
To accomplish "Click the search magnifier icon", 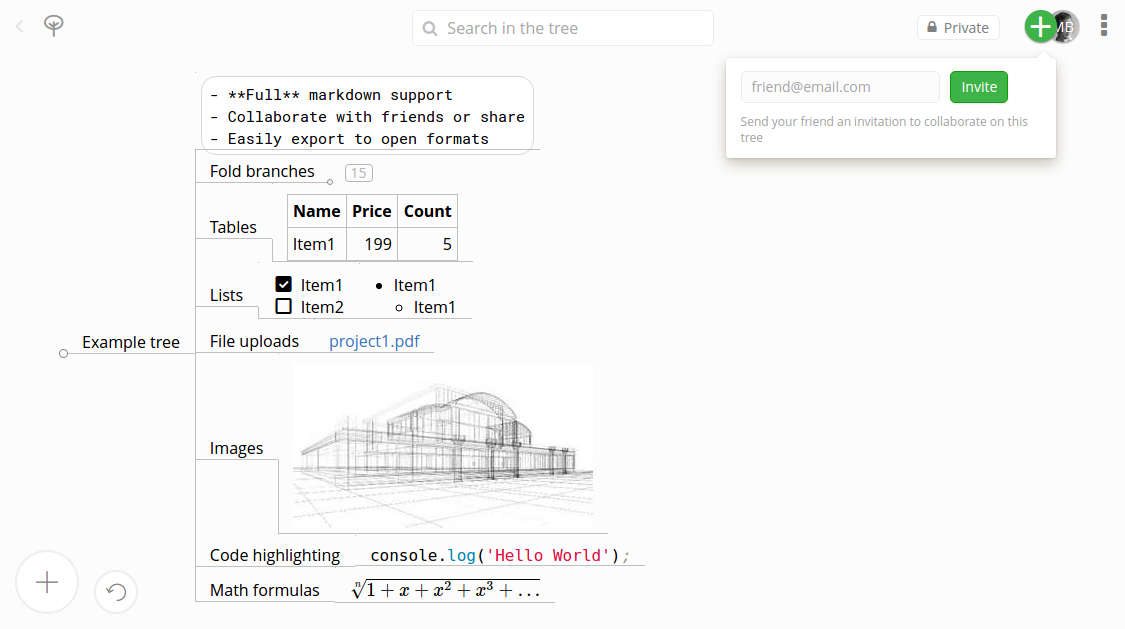I will (430, 29).
